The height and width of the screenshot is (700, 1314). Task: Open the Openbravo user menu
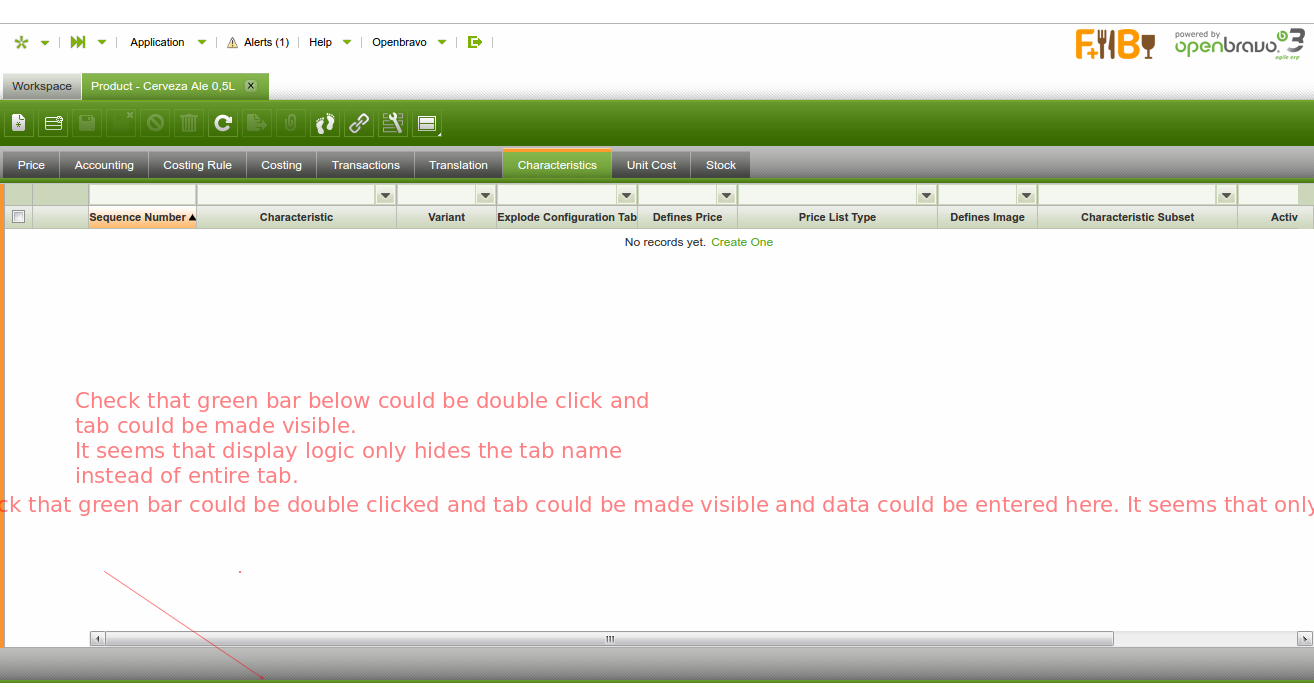point(399,42)
